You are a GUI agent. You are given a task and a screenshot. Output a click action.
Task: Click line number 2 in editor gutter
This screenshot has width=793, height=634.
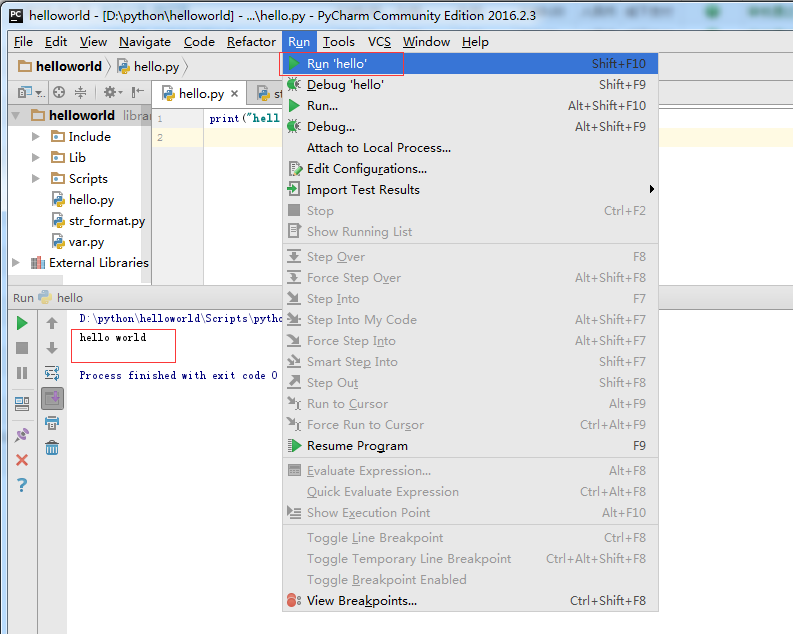[160, 138]
